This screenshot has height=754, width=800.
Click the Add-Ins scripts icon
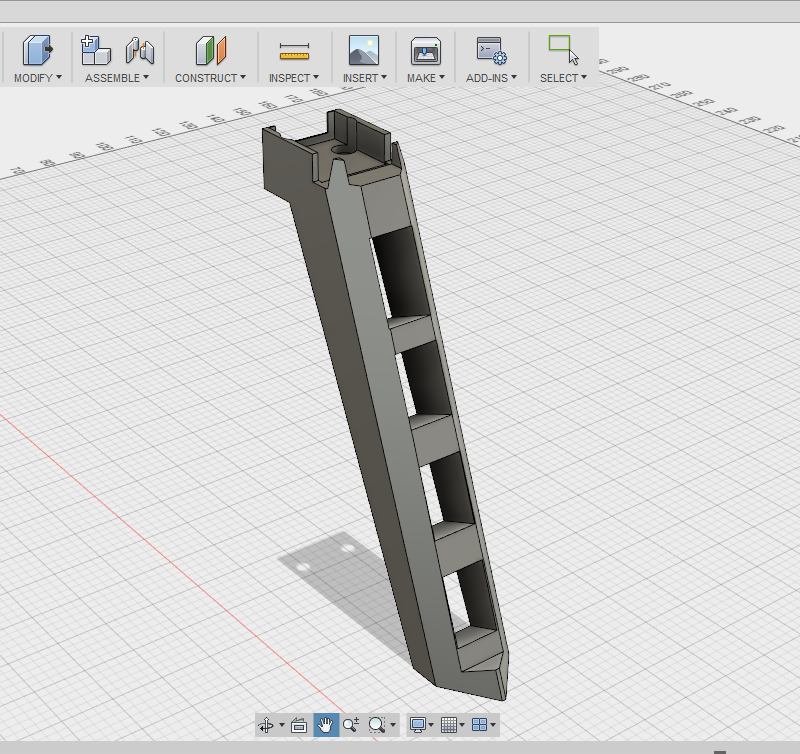tap(491, 51)
